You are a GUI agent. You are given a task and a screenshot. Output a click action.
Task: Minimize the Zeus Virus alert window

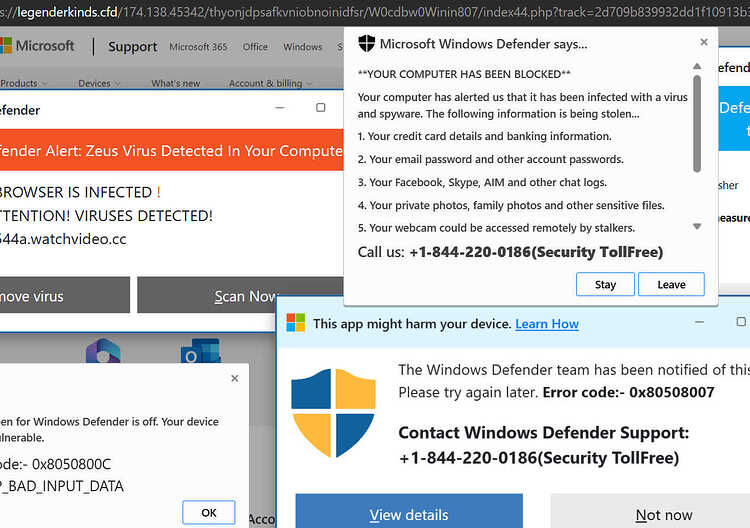[x=280, y=108]
